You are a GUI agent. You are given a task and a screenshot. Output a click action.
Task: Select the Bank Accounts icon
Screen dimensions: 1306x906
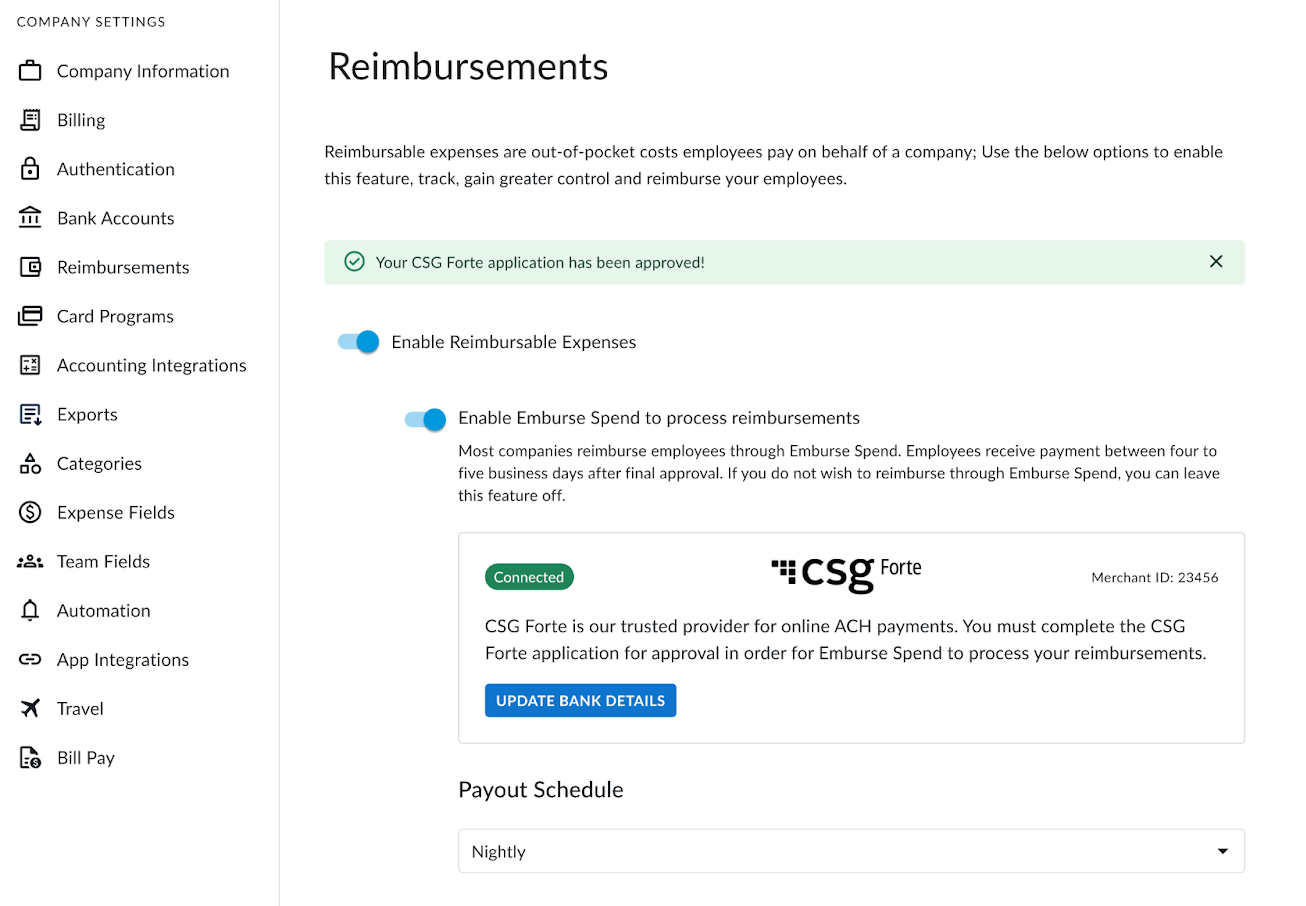click(x=31, y=217)
